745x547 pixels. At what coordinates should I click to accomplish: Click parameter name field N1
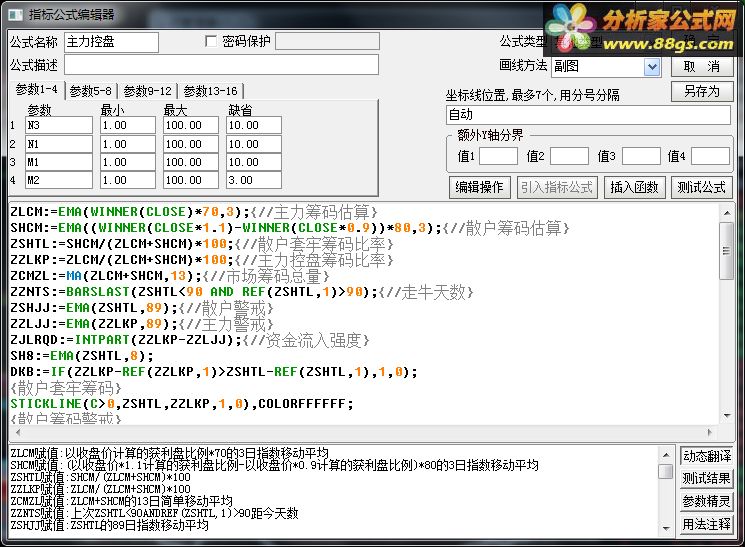(59, 144)
